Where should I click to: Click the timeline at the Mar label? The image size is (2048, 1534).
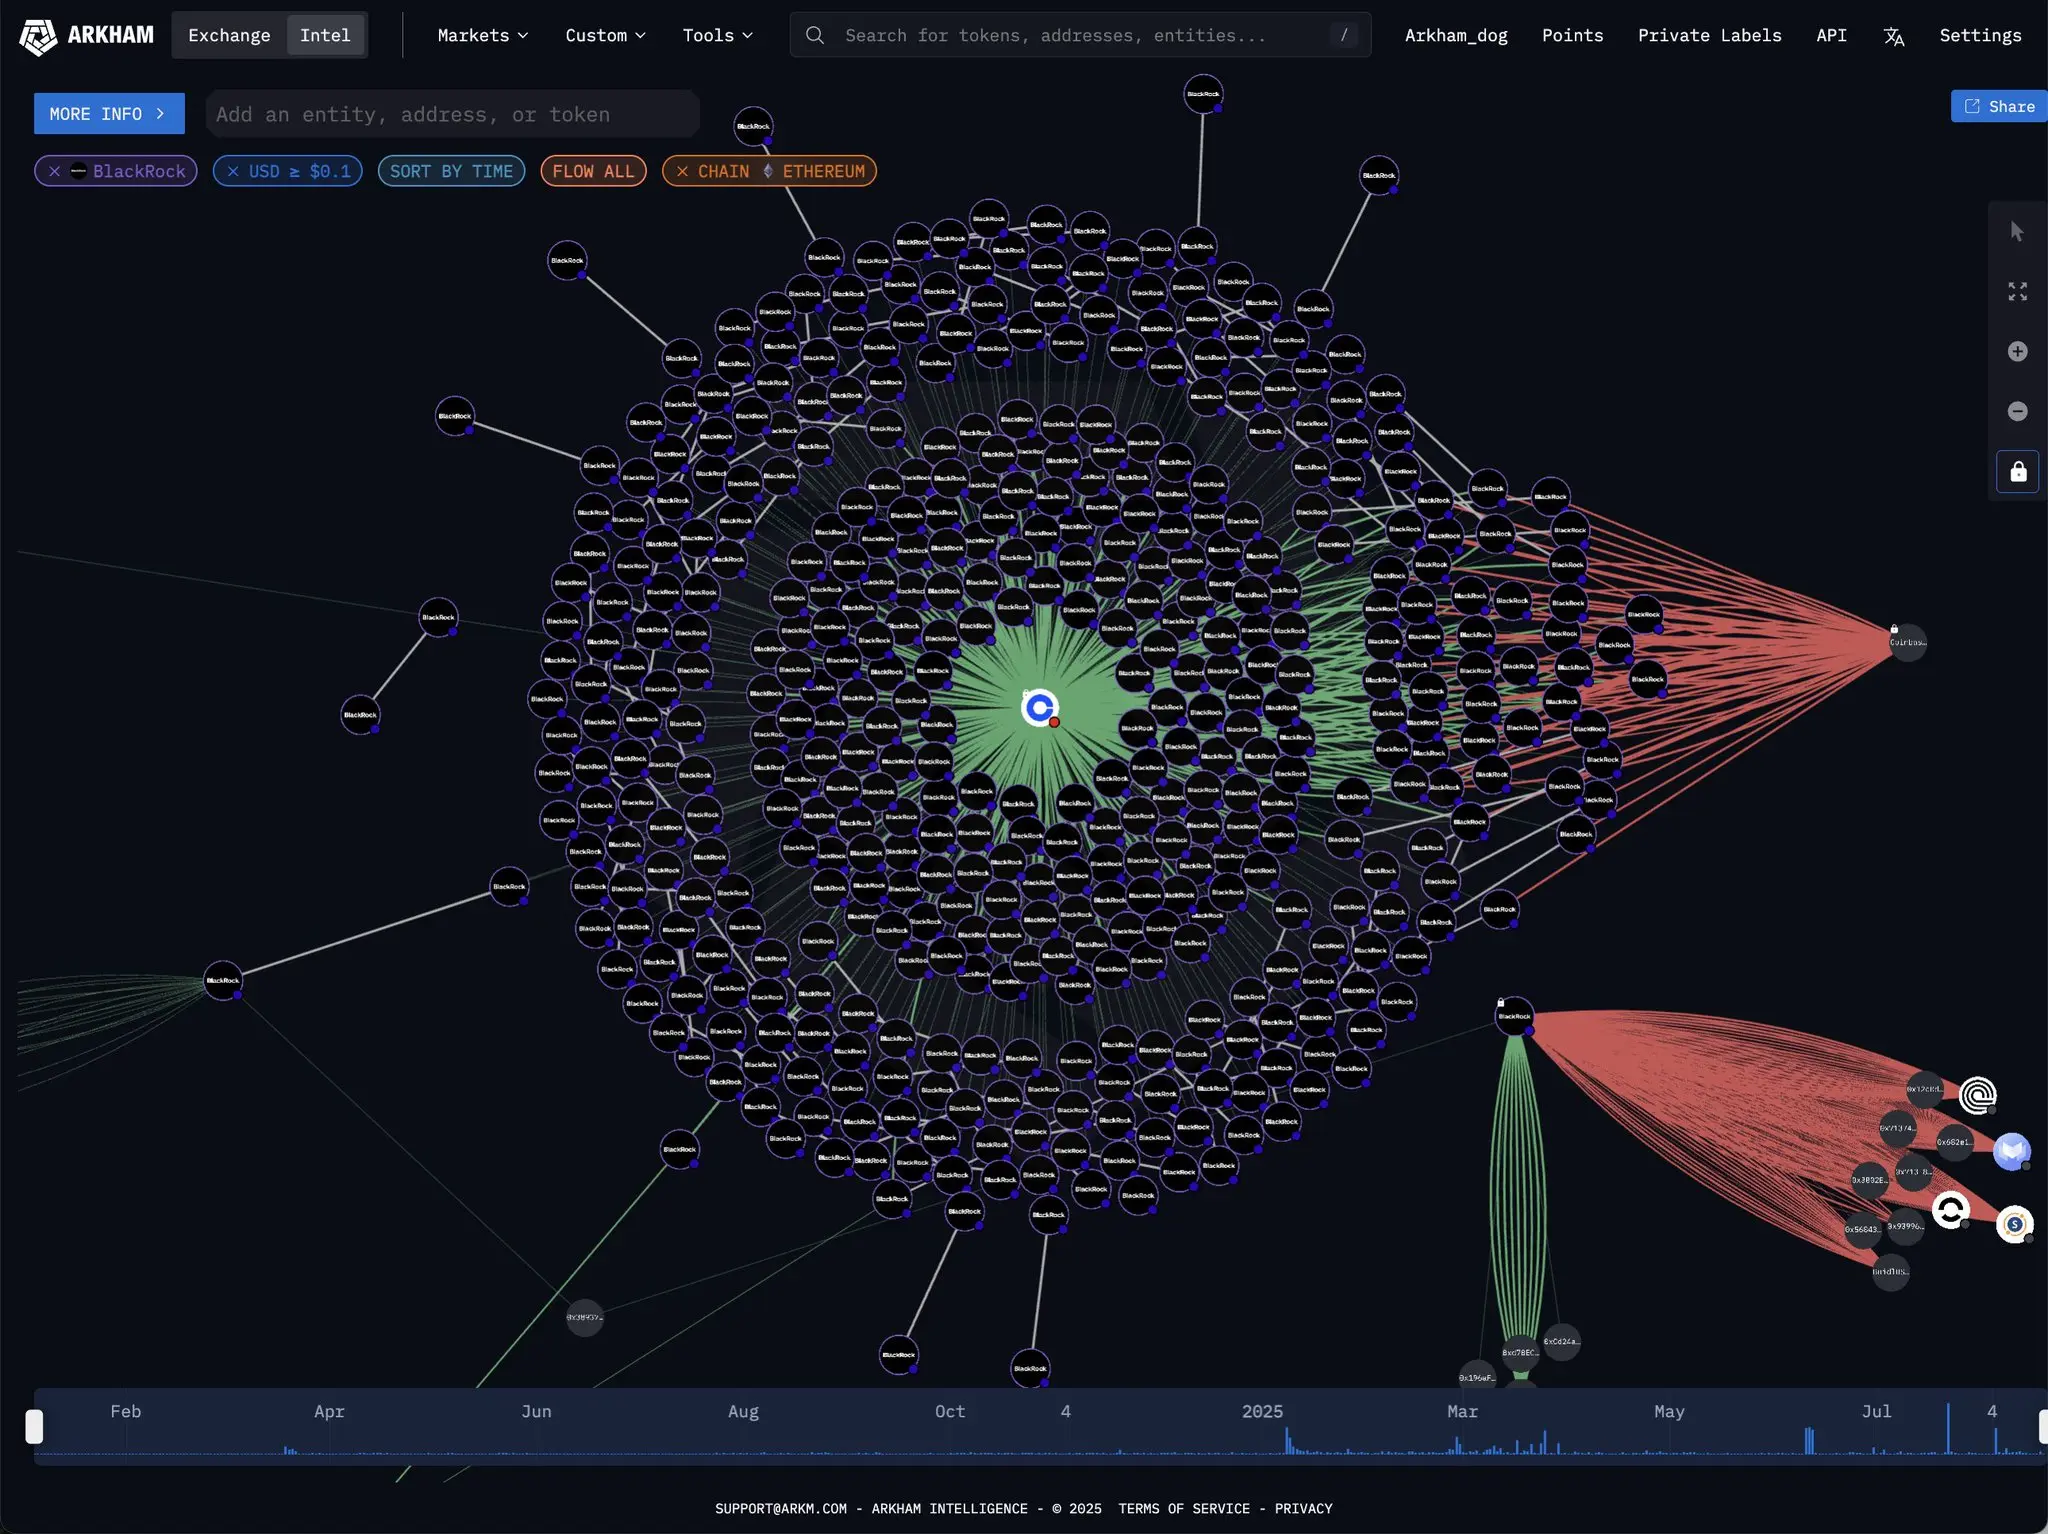tap(1462, 1411)
